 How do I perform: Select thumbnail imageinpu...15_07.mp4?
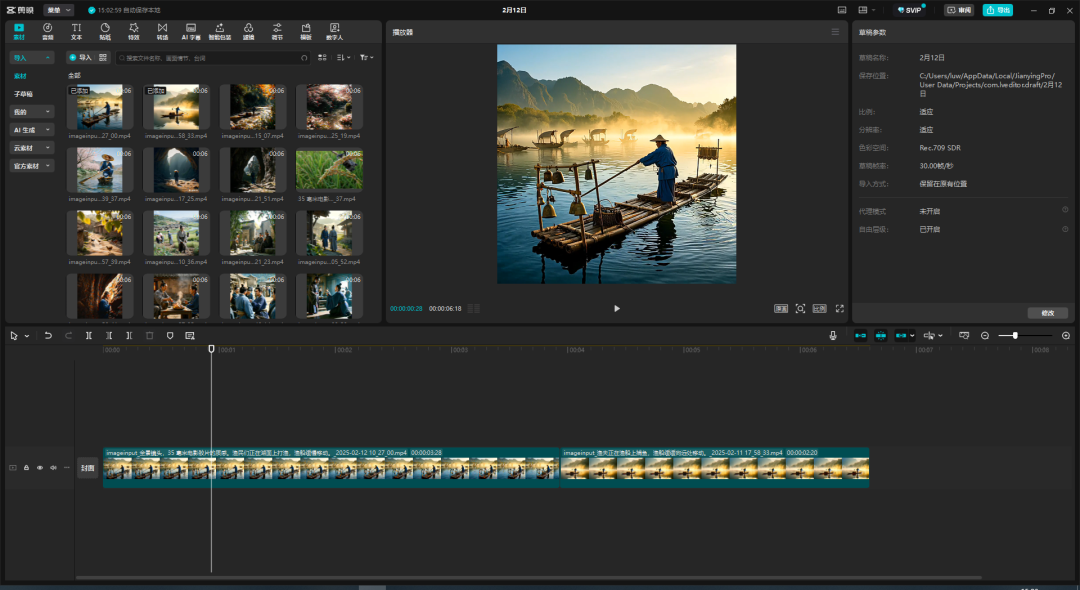pyautogui.click(x=253, y=107)
